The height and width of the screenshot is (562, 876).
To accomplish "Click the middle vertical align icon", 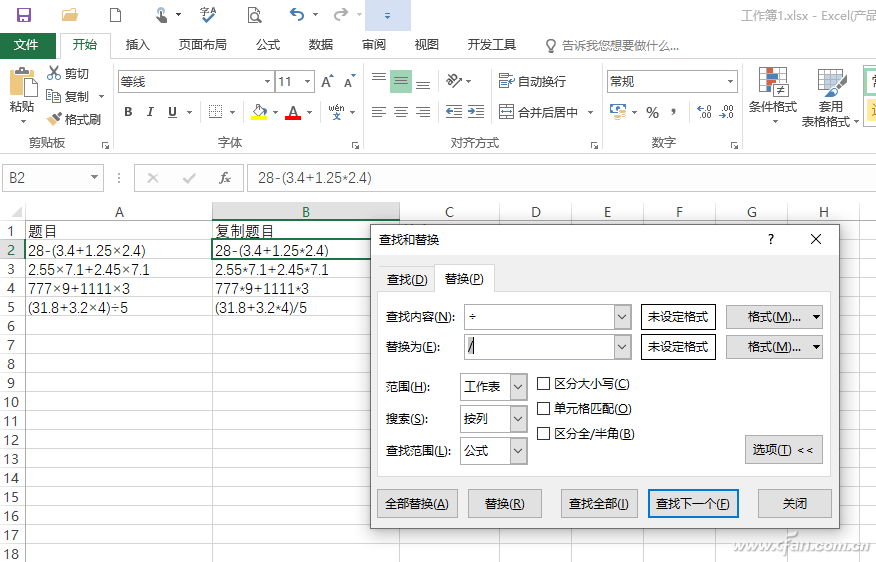I will click(401, 81).
